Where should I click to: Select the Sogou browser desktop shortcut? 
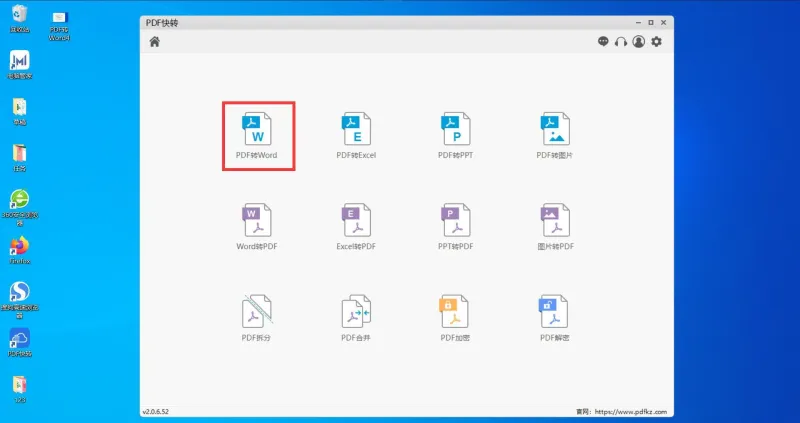(x=19, y=300)
